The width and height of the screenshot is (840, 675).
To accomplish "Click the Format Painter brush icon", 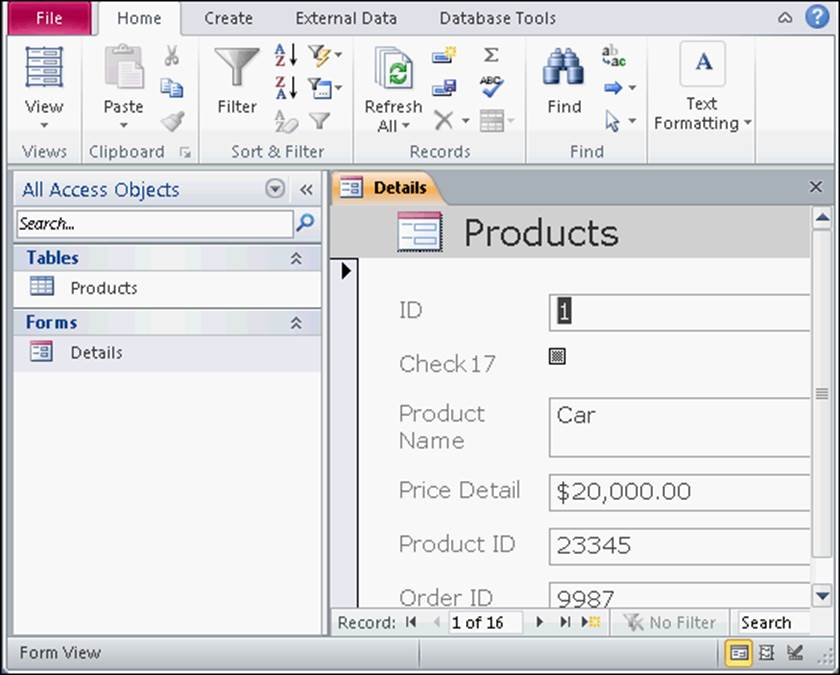I will (x=172, y=121).
